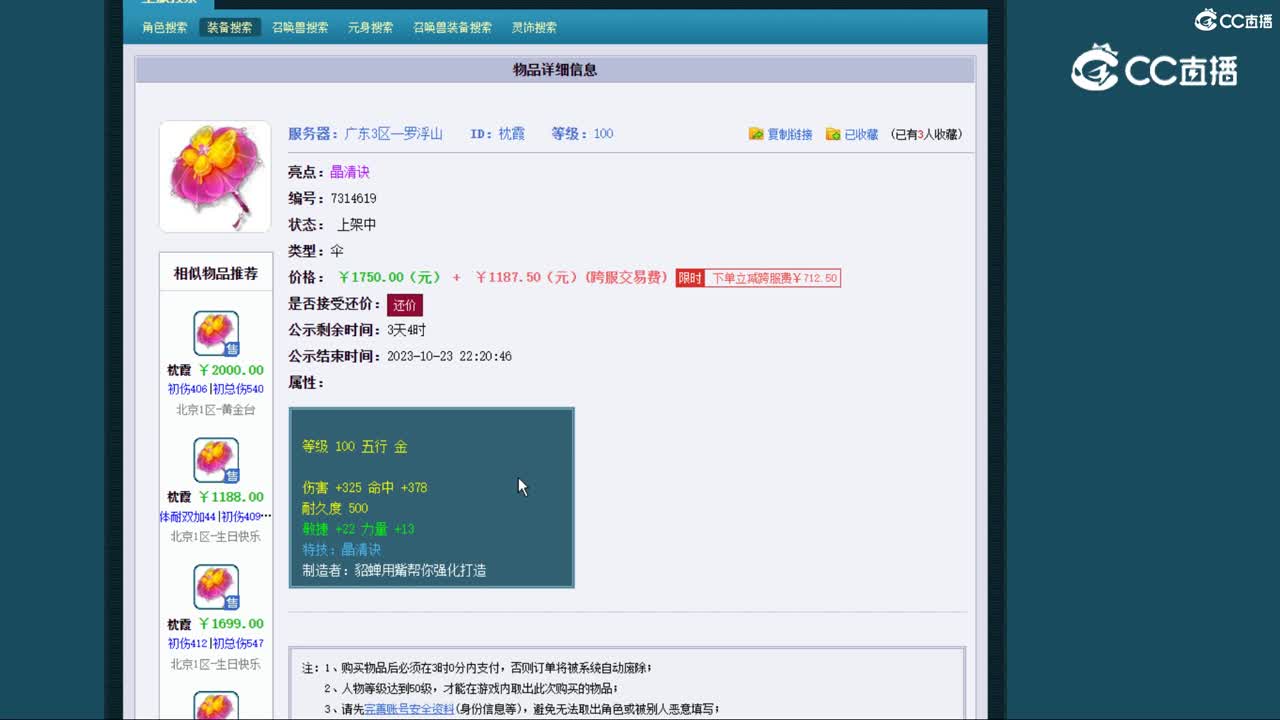Switch to the 召唤兽装备搜索 tab
The width and height of the screenshot is (1280, 720).
tap(453, 27)
